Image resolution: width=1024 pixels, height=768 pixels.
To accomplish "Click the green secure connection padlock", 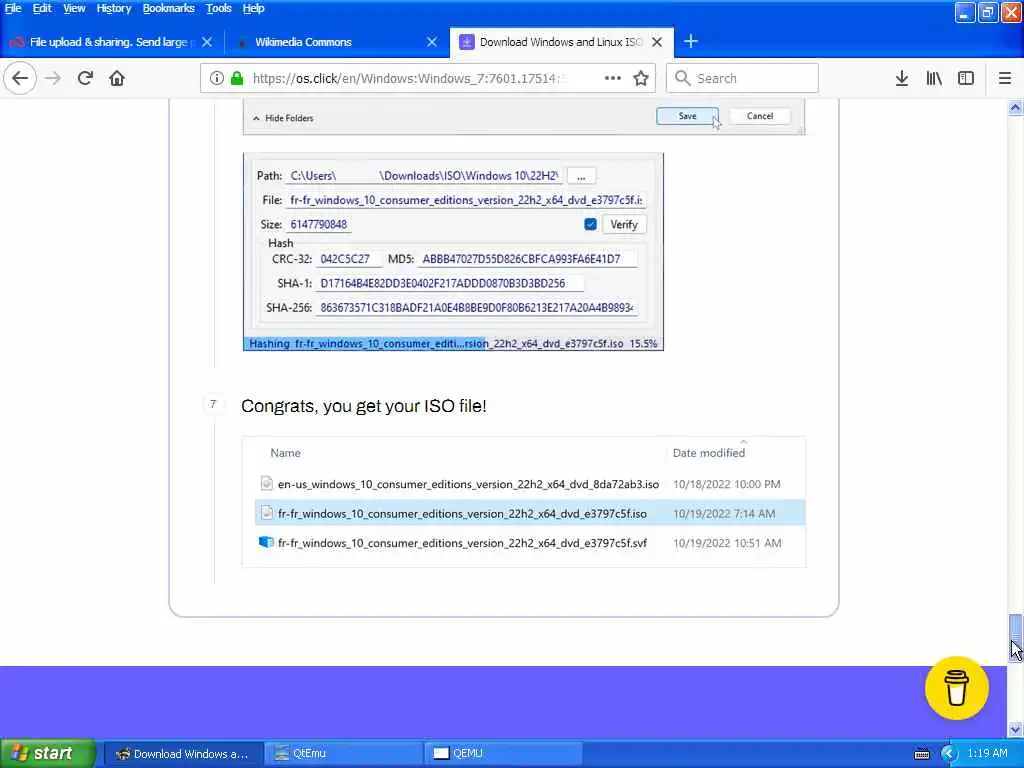I will point(237,78).
